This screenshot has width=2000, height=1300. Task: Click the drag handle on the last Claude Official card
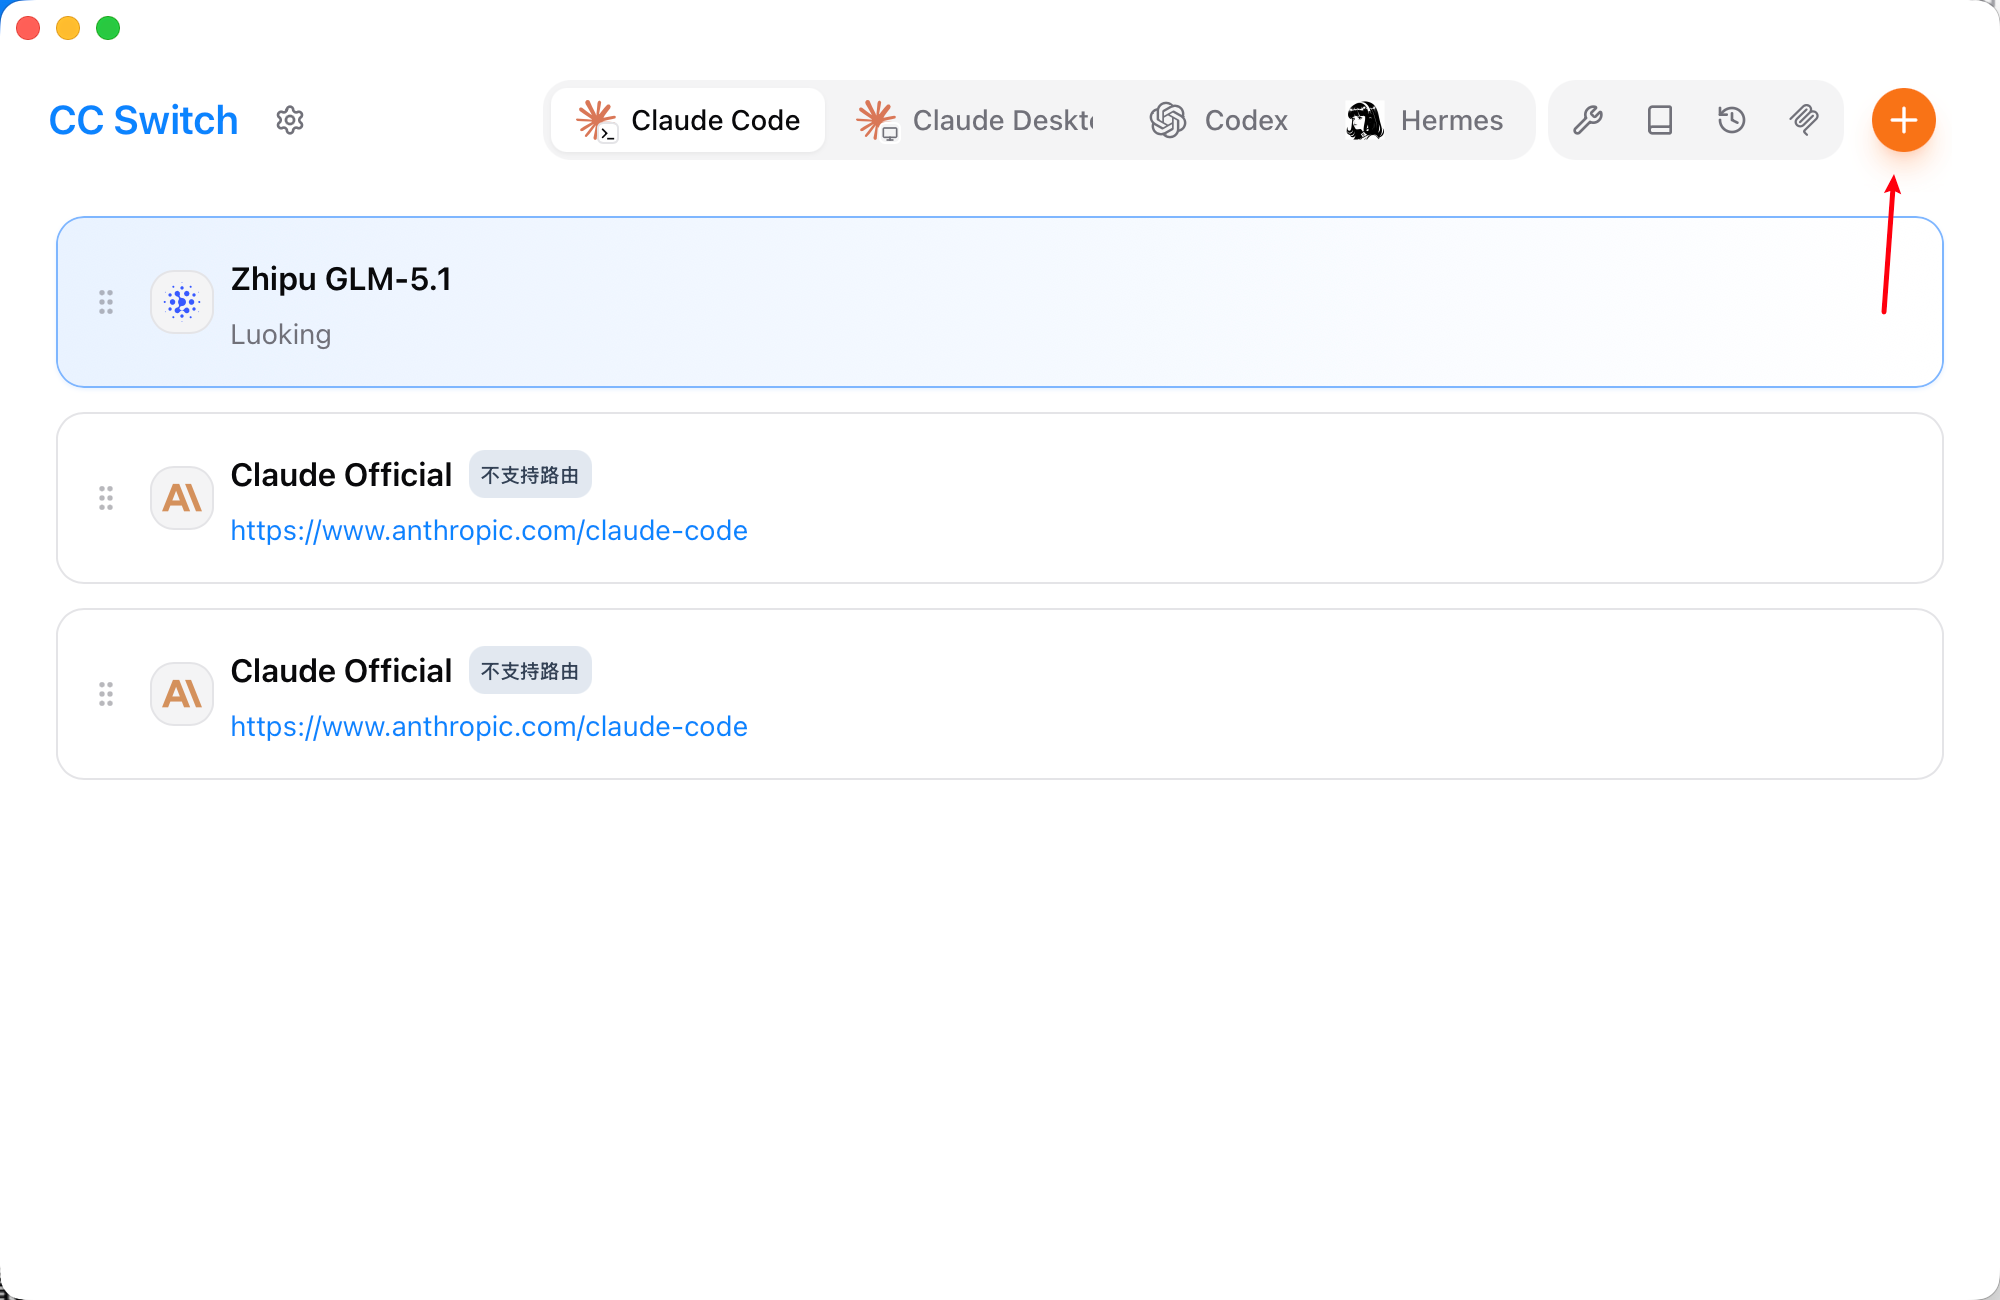coord(106,694)
